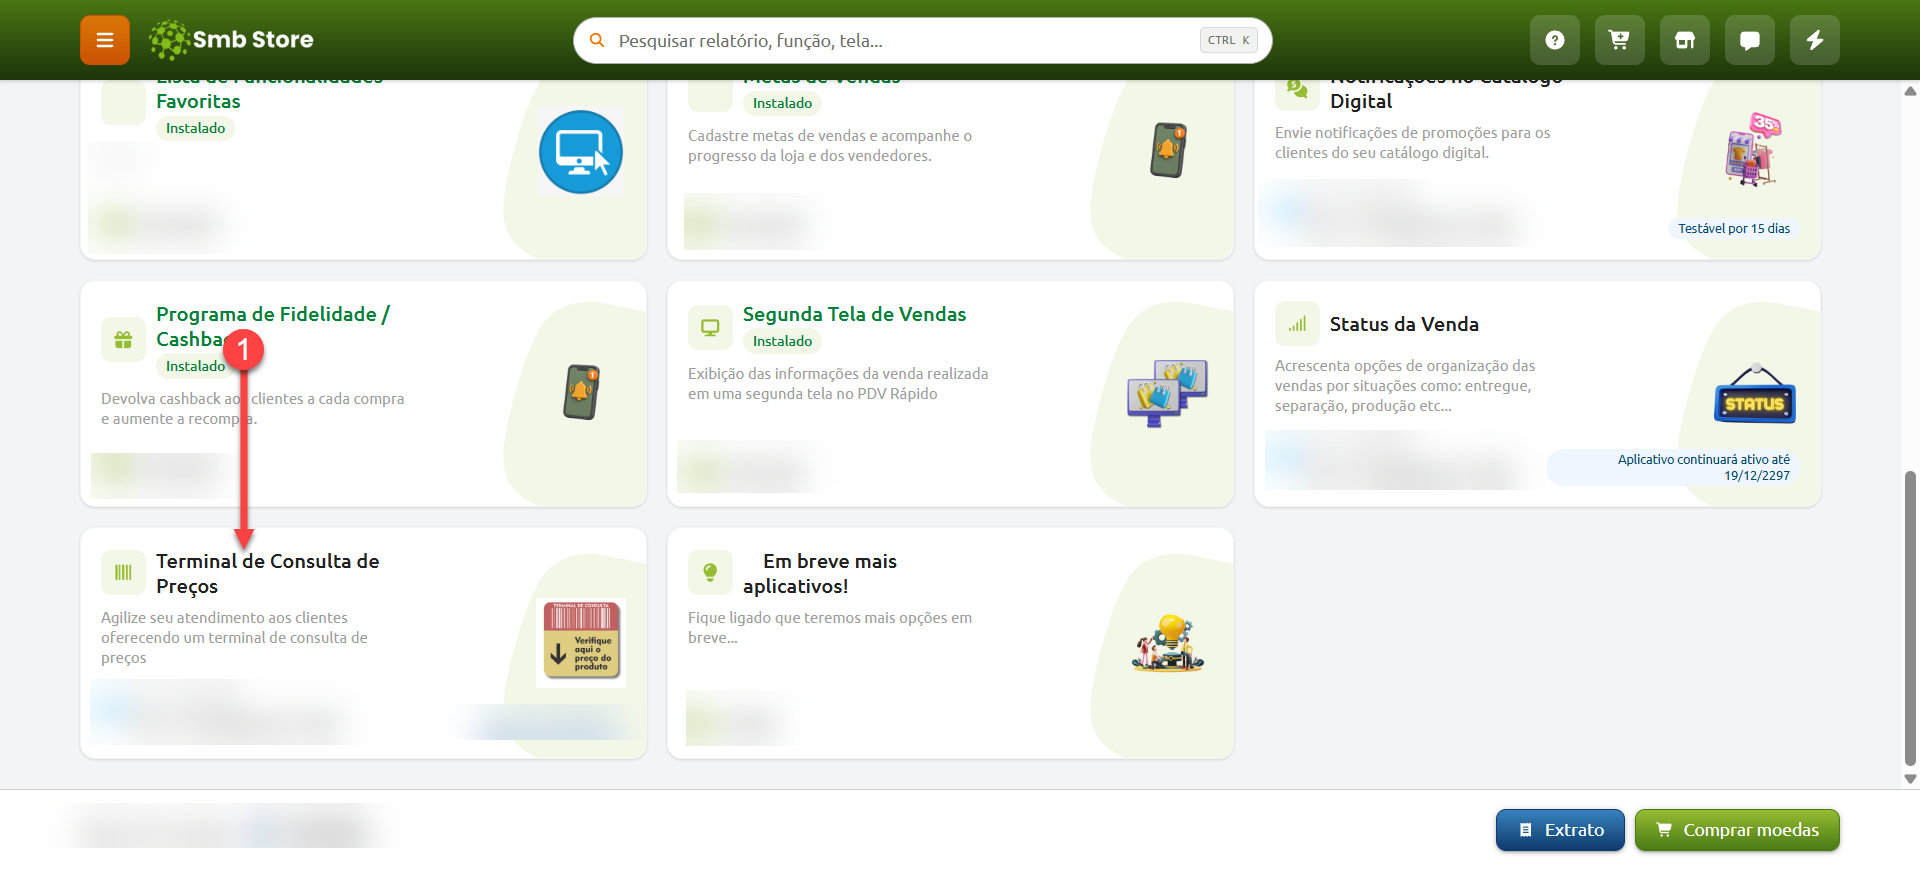Click the gift icon of Programa de Fidelidade

tap(123, 340)
